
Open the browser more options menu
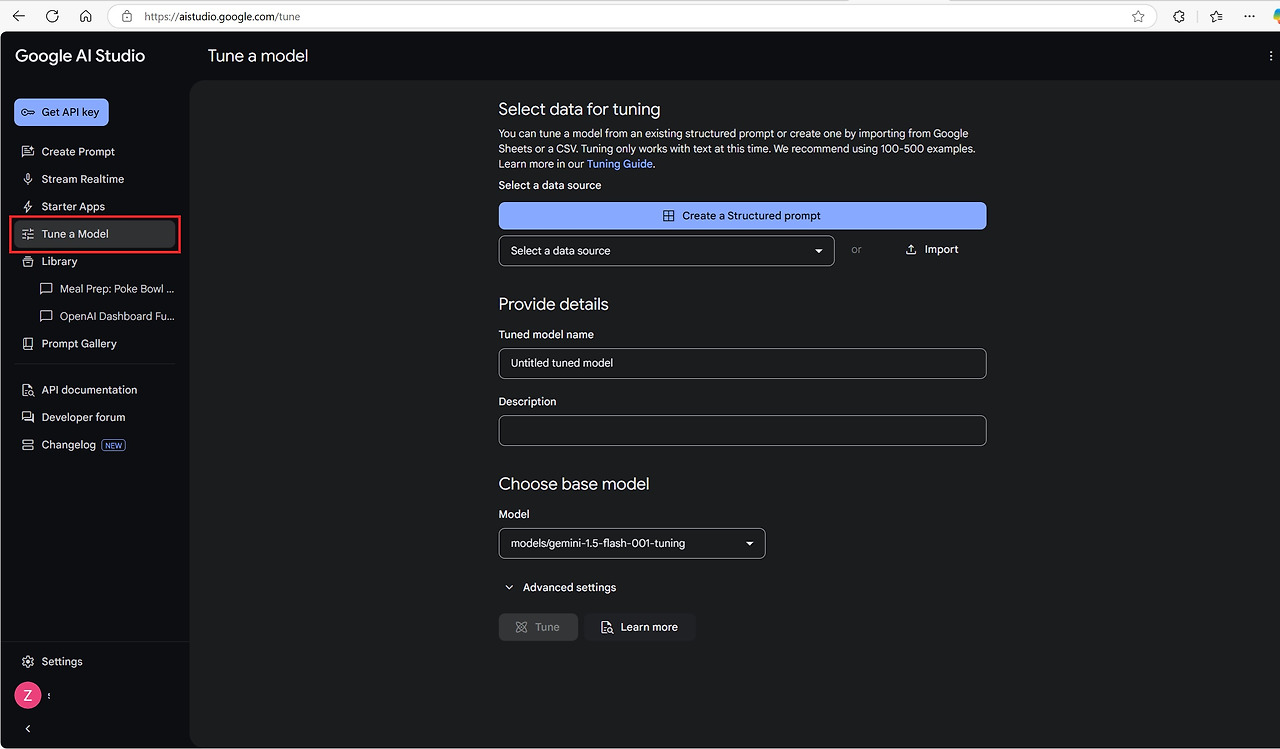tap(1249, 16)
